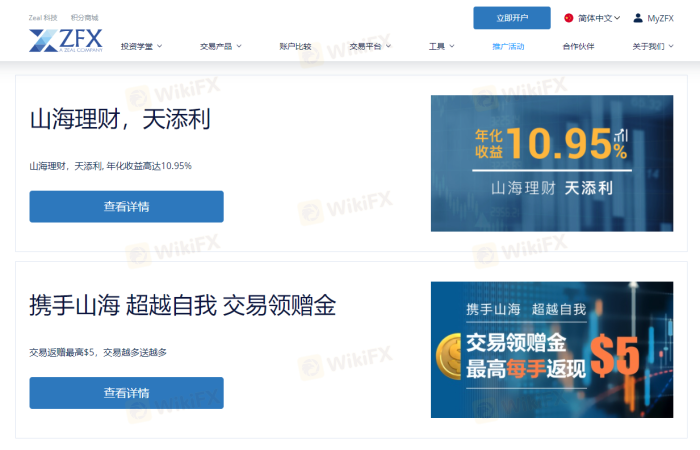Expand the 投资学堂 menu
700x450 pixels.
(141, 46)
